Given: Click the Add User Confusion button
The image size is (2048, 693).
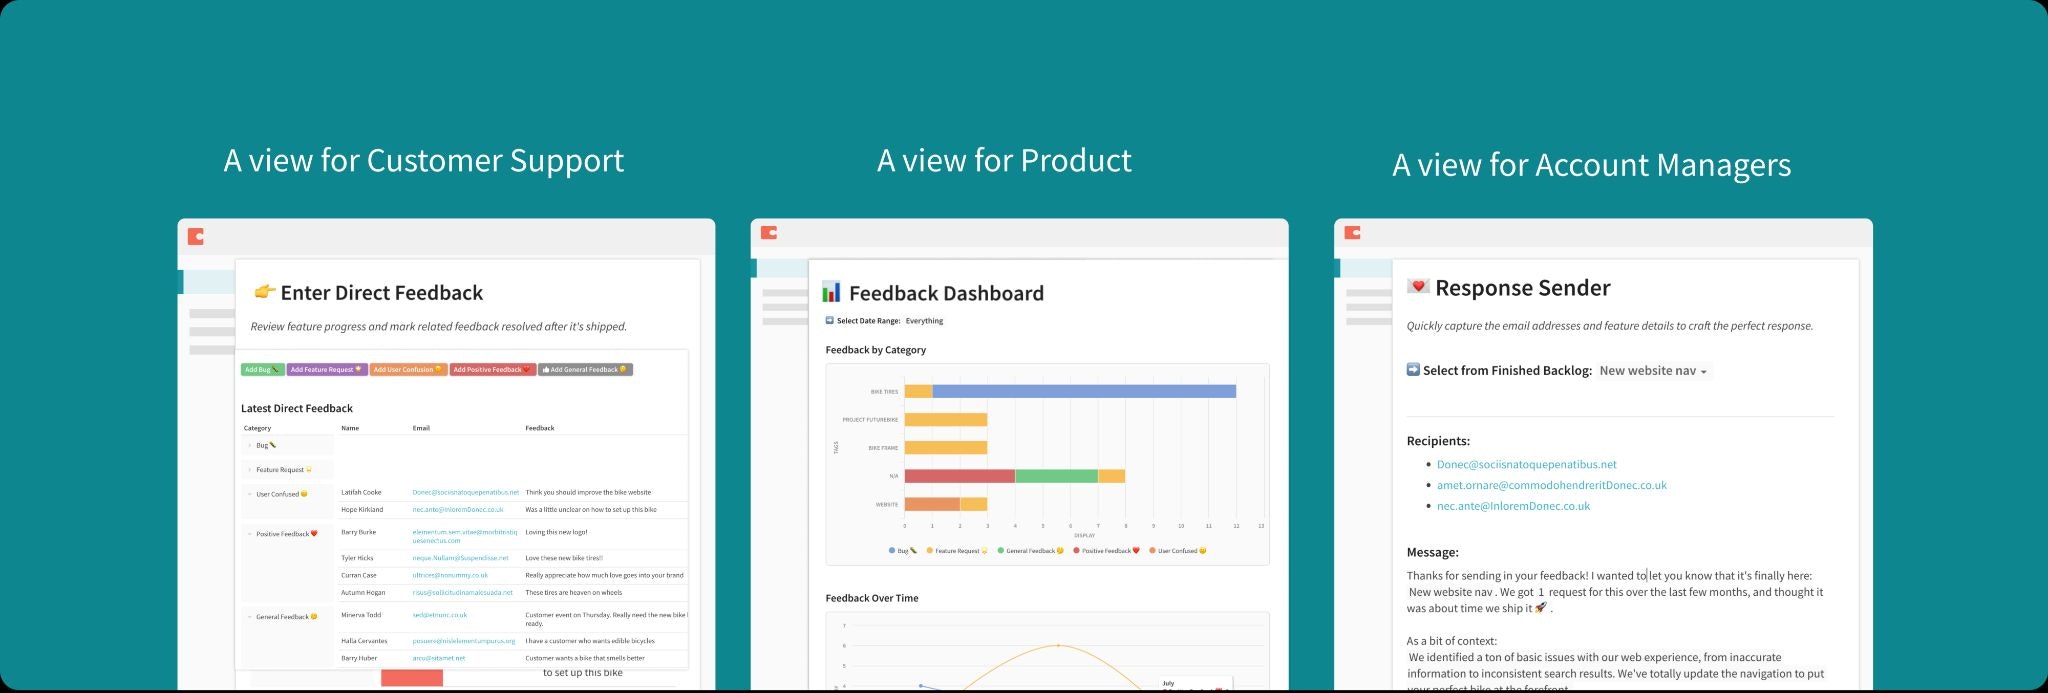Looking at the screenshot, I should point(408,369).
